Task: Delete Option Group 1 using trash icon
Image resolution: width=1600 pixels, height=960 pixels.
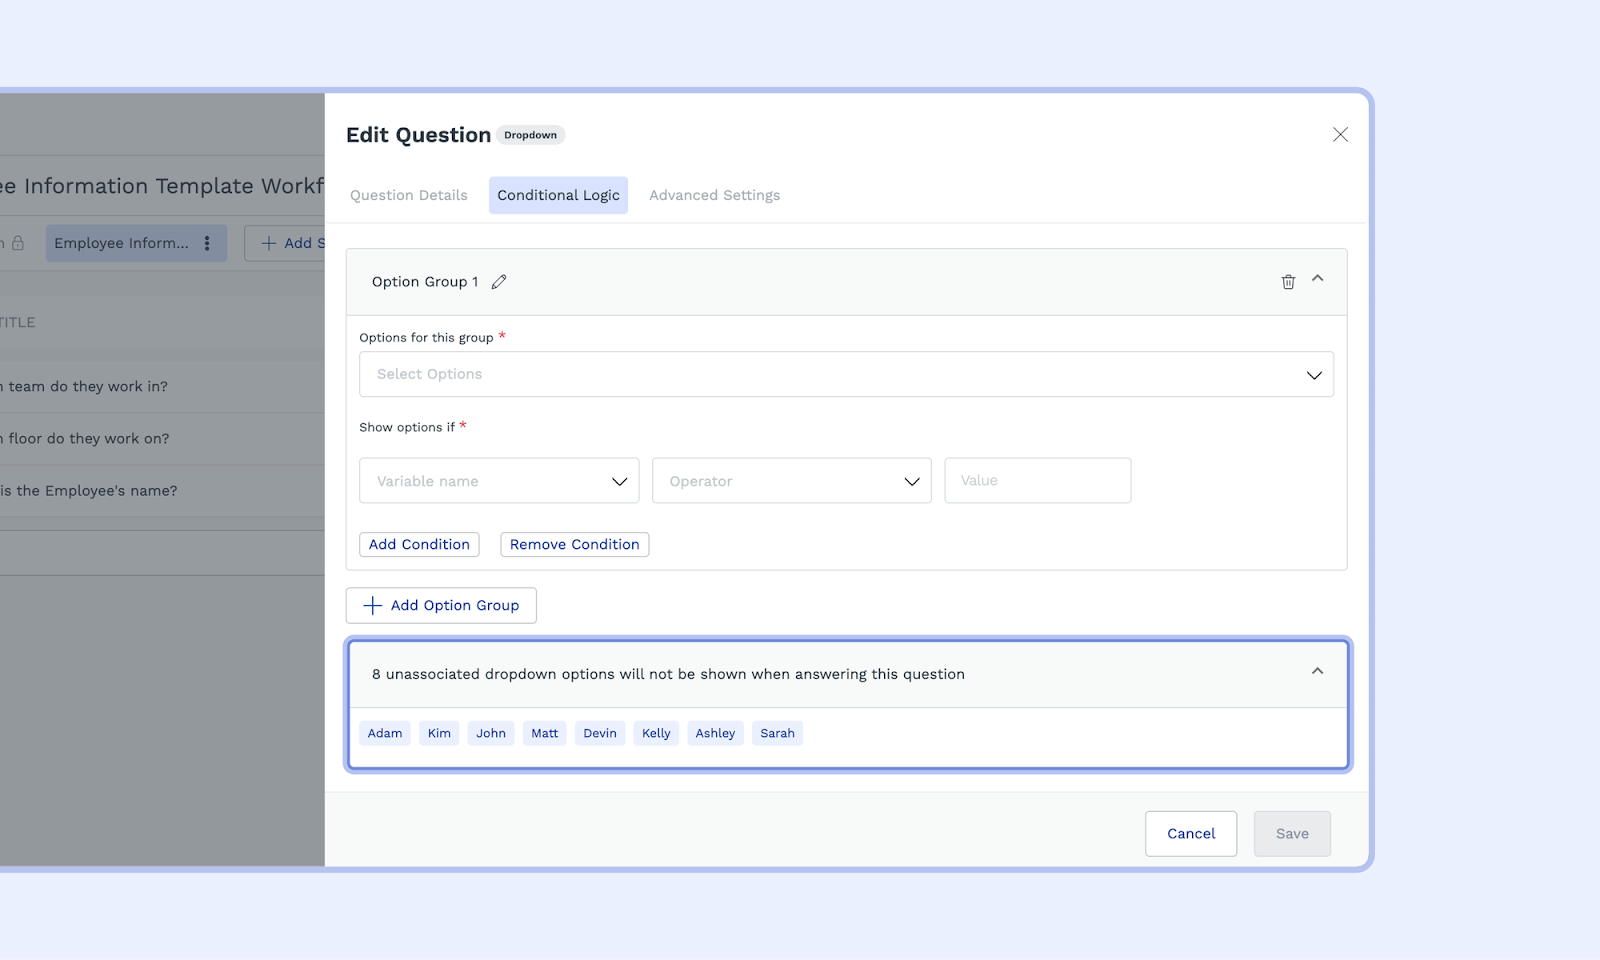Action: pyautogui.click(x=1288, y=282)
